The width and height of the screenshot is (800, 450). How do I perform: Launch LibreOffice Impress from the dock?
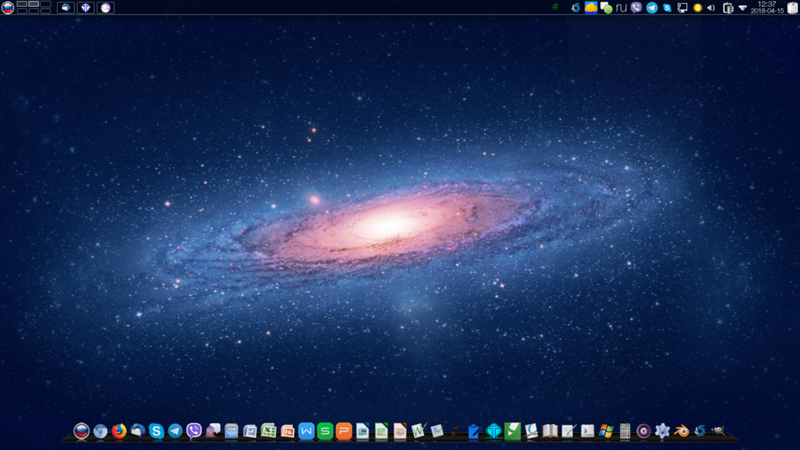(x=400, y=431)
